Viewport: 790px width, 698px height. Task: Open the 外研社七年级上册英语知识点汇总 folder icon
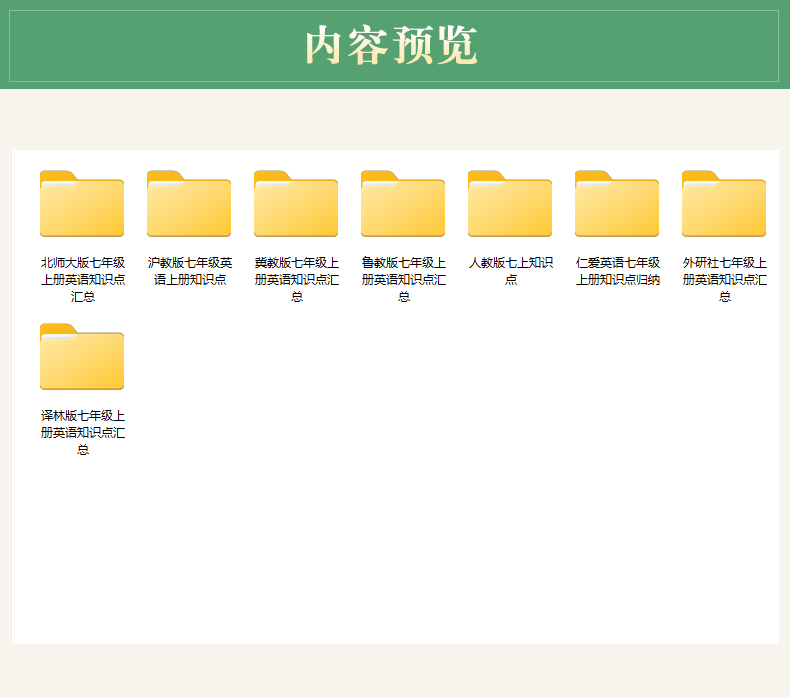pyautogui.click(x=724, y=204)
